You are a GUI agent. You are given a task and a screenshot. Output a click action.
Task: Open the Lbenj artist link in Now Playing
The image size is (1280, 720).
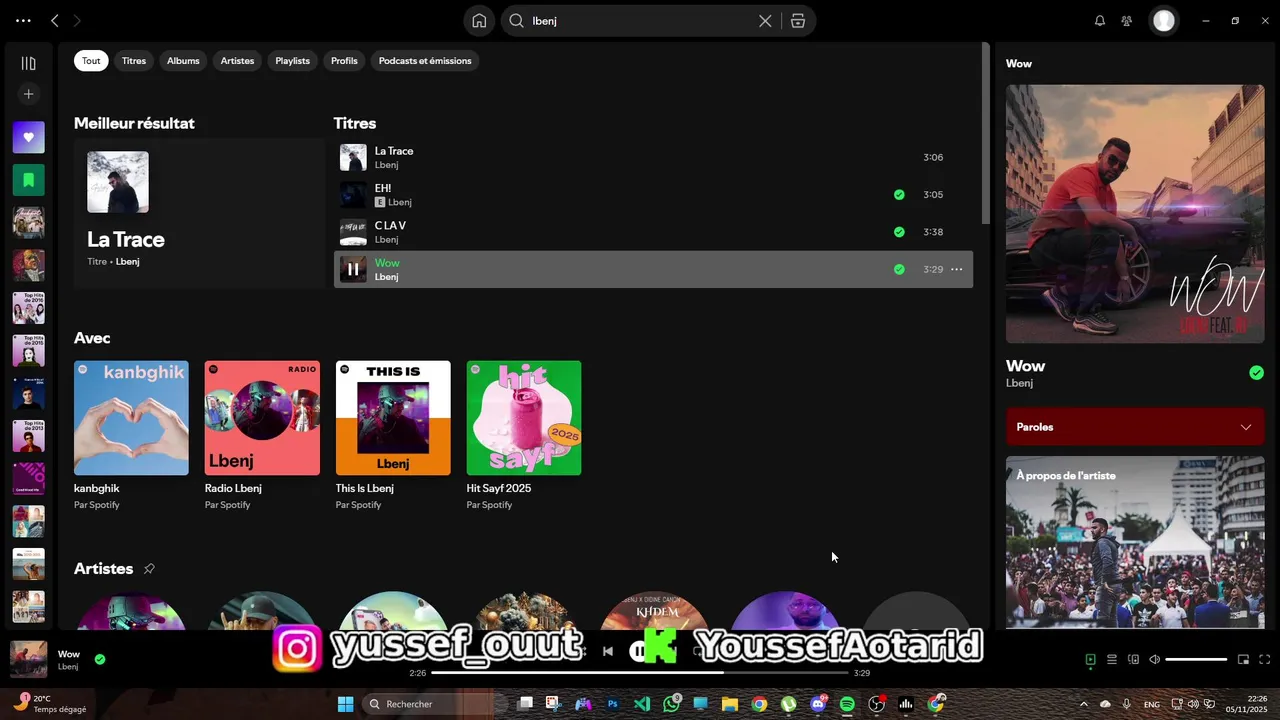1019,383
